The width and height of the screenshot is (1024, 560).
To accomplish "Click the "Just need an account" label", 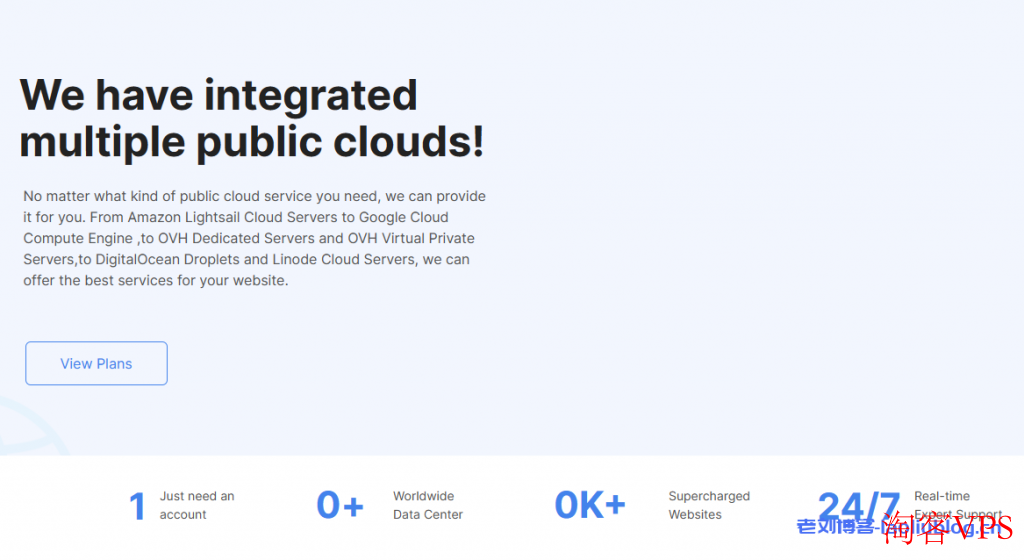I will click(x=197, y=505).
